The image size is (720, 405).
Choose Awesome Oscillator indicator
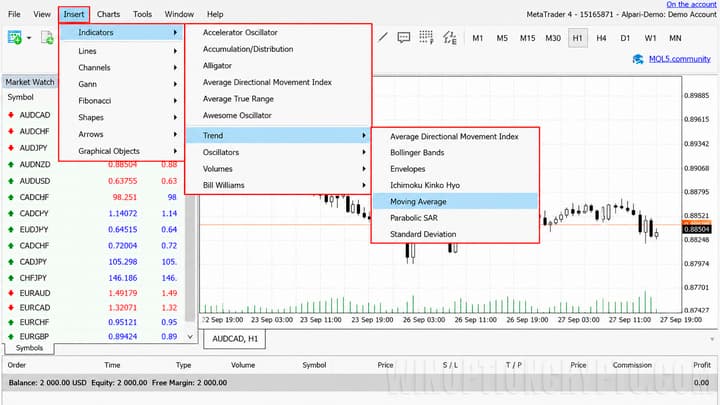[278, 115]
